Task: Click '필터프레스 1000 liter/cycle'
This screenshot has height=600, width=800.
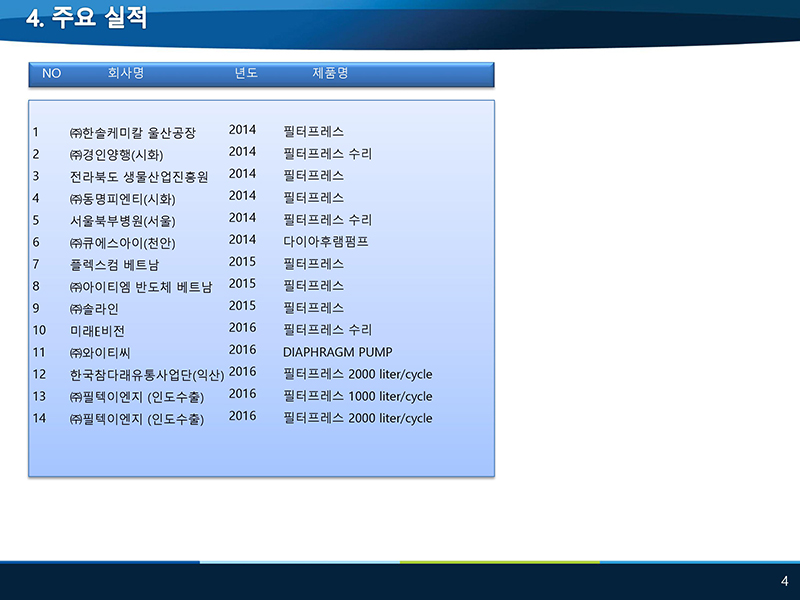Action: pos(358,396)
